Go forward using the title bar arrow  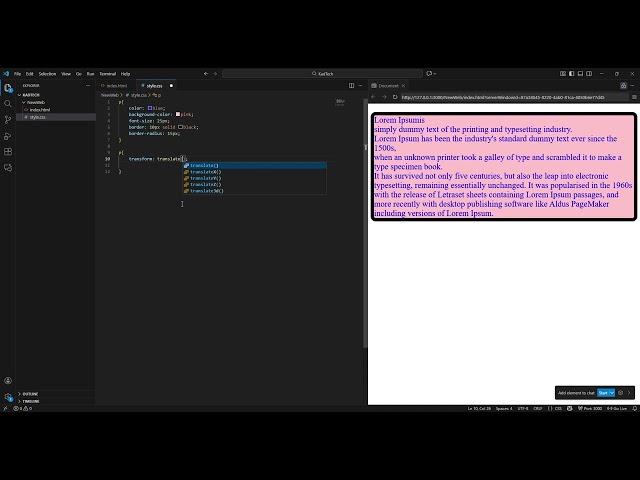[x=215, y=73]
